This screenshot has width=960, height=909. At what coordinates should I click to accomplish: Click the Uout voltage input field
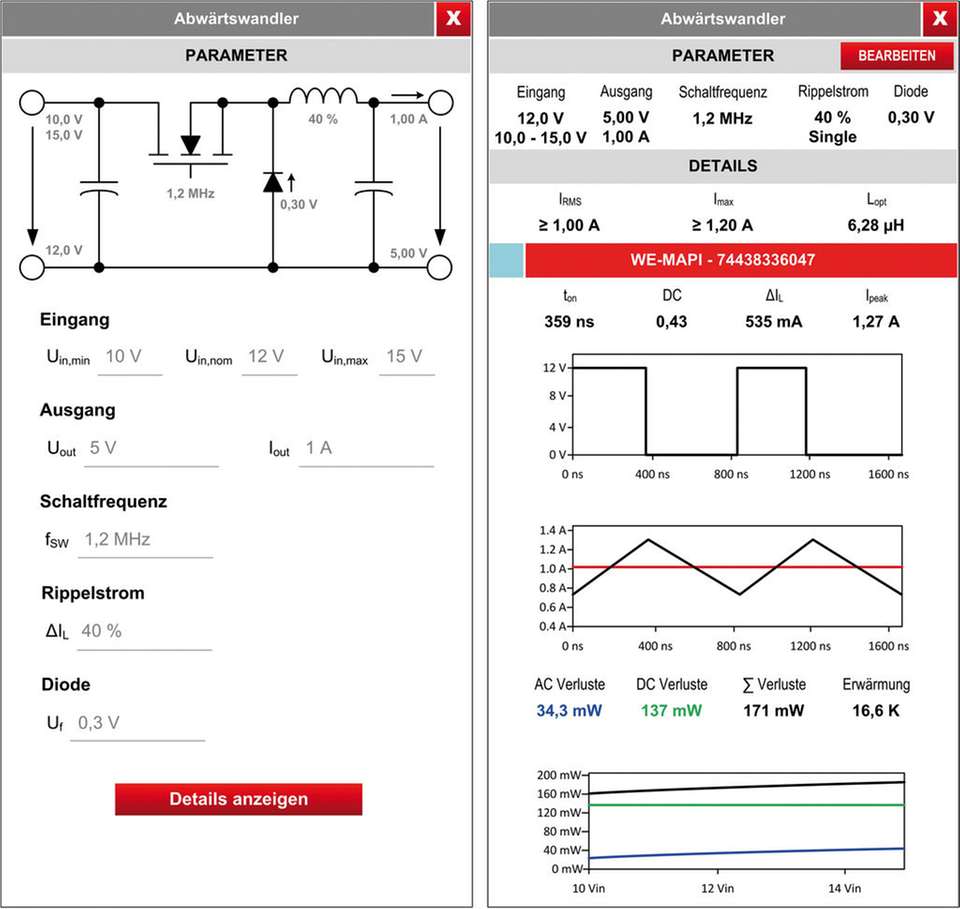pyautogui.click(x=150, y=449)
